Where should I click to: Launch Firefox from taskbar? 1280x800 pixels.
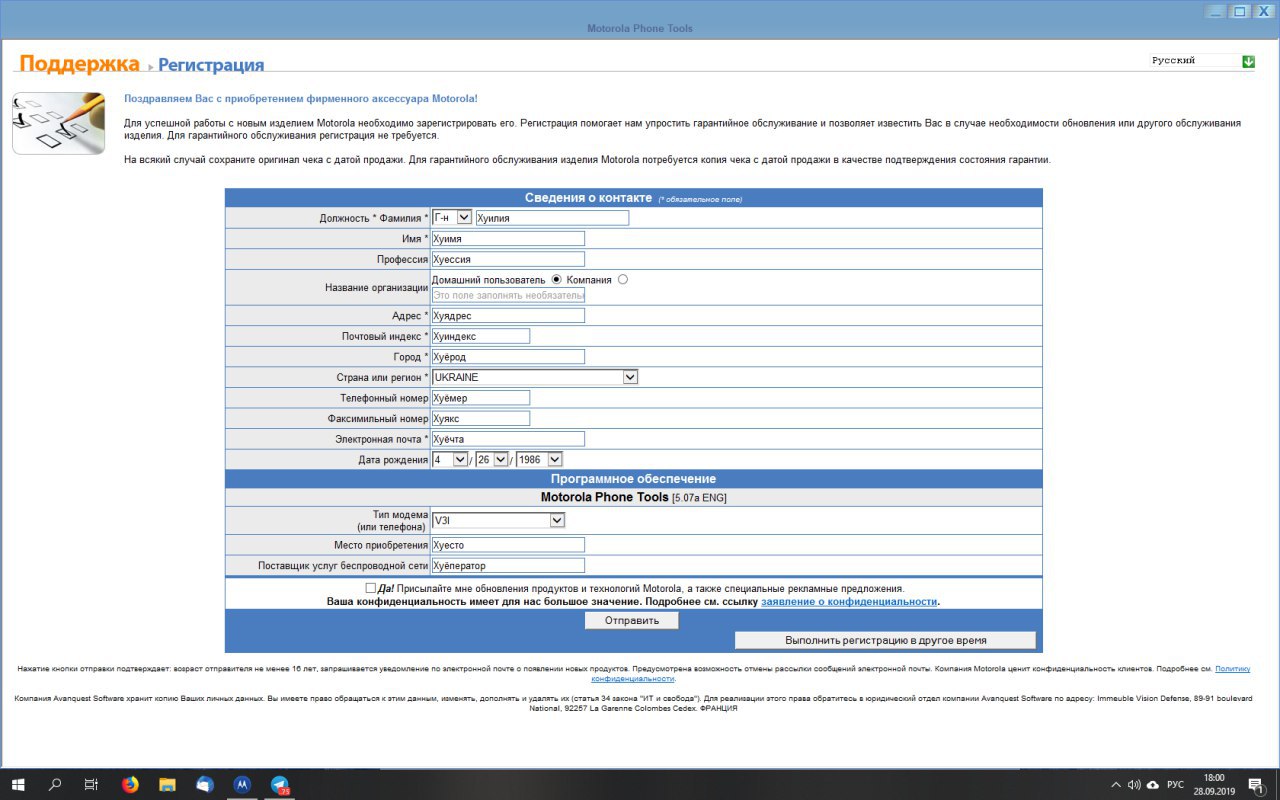pyautogui.click(x=130, y=785)
